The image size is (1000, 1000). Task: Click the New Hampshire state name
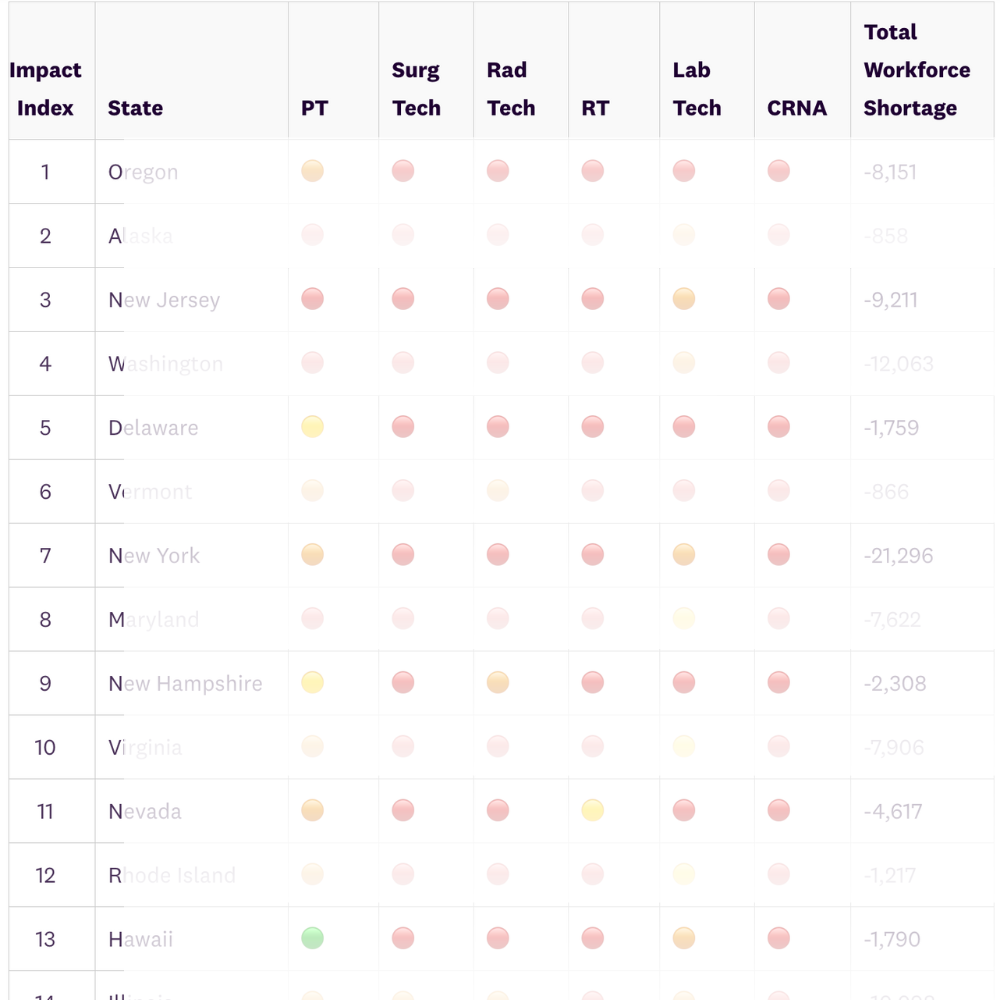pyautogui.click(x=185, y=684)
